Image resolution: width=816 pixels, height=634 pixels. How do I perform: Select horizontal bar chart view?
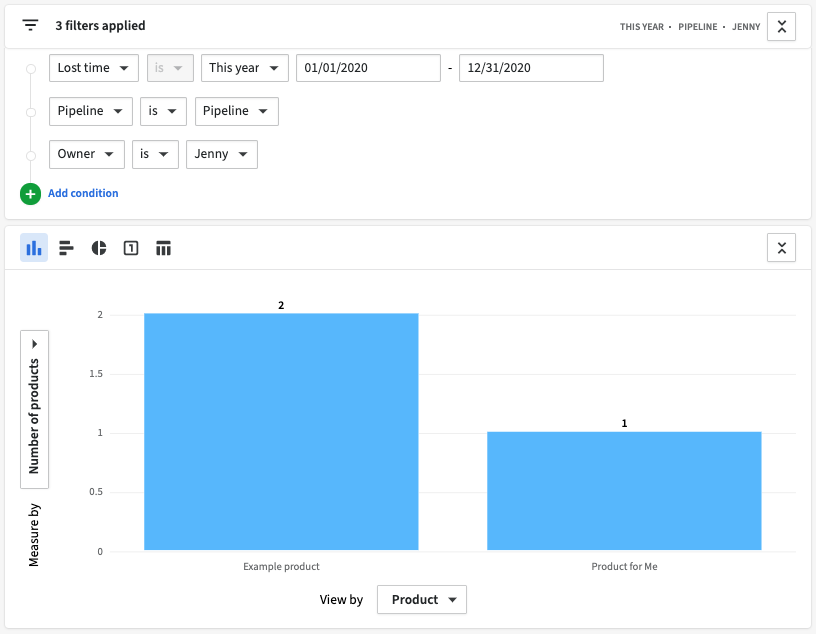pyautogui.click(x=66, y=248)
